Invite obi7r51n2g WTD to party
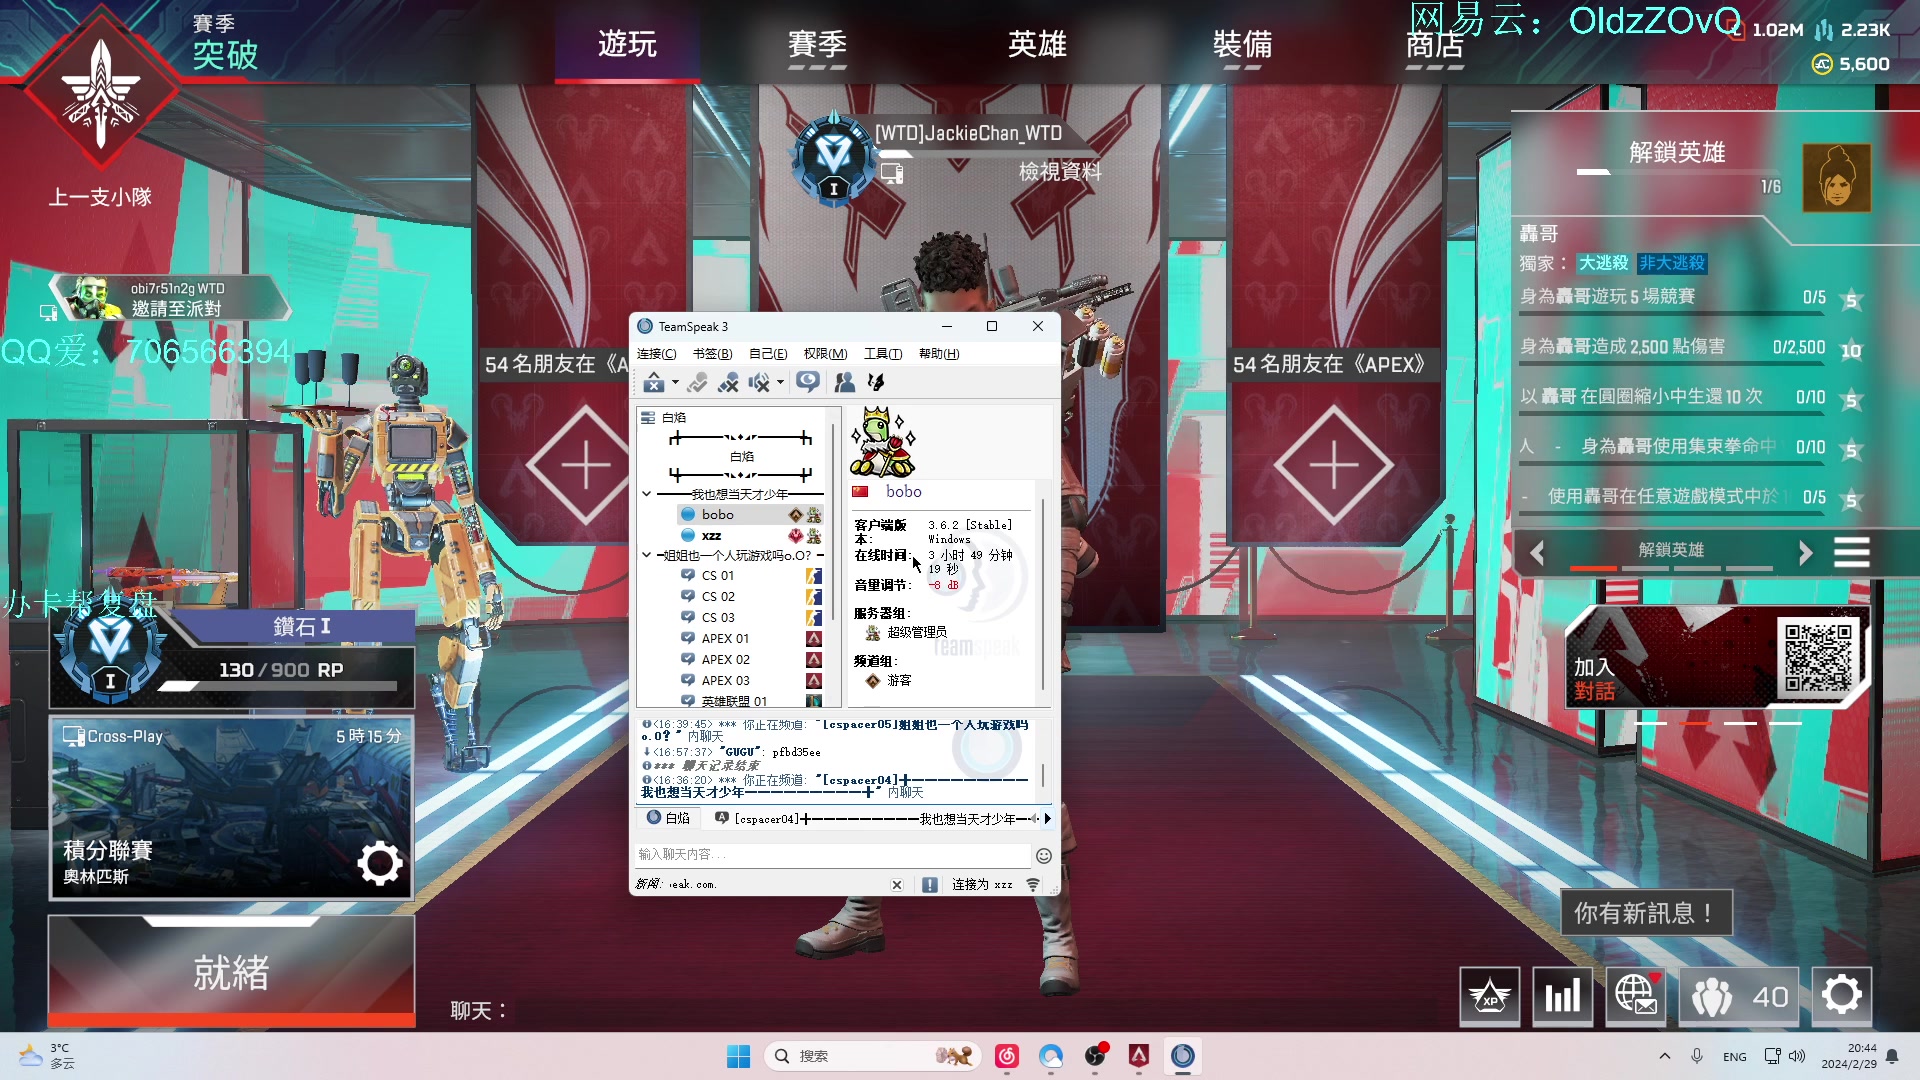The image size is (1920, 1080). [x=172, y=298]
